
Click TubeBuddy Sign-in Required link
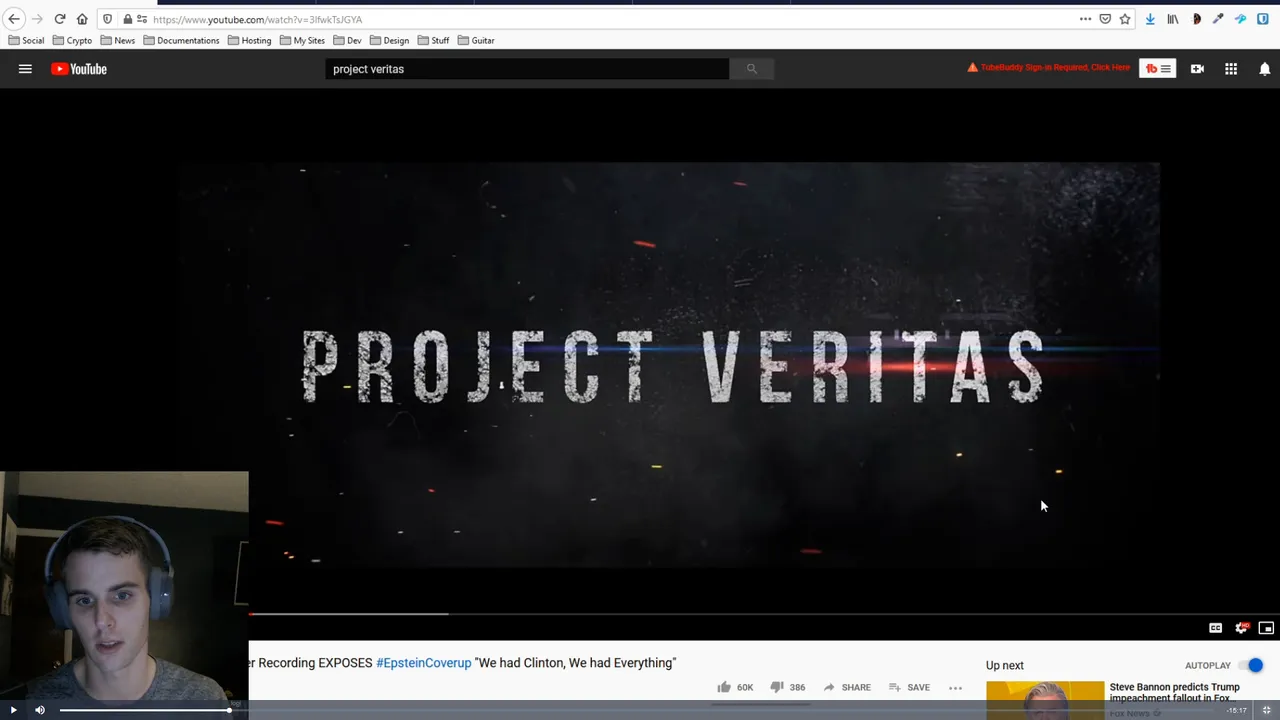[x=1048, y=68]
